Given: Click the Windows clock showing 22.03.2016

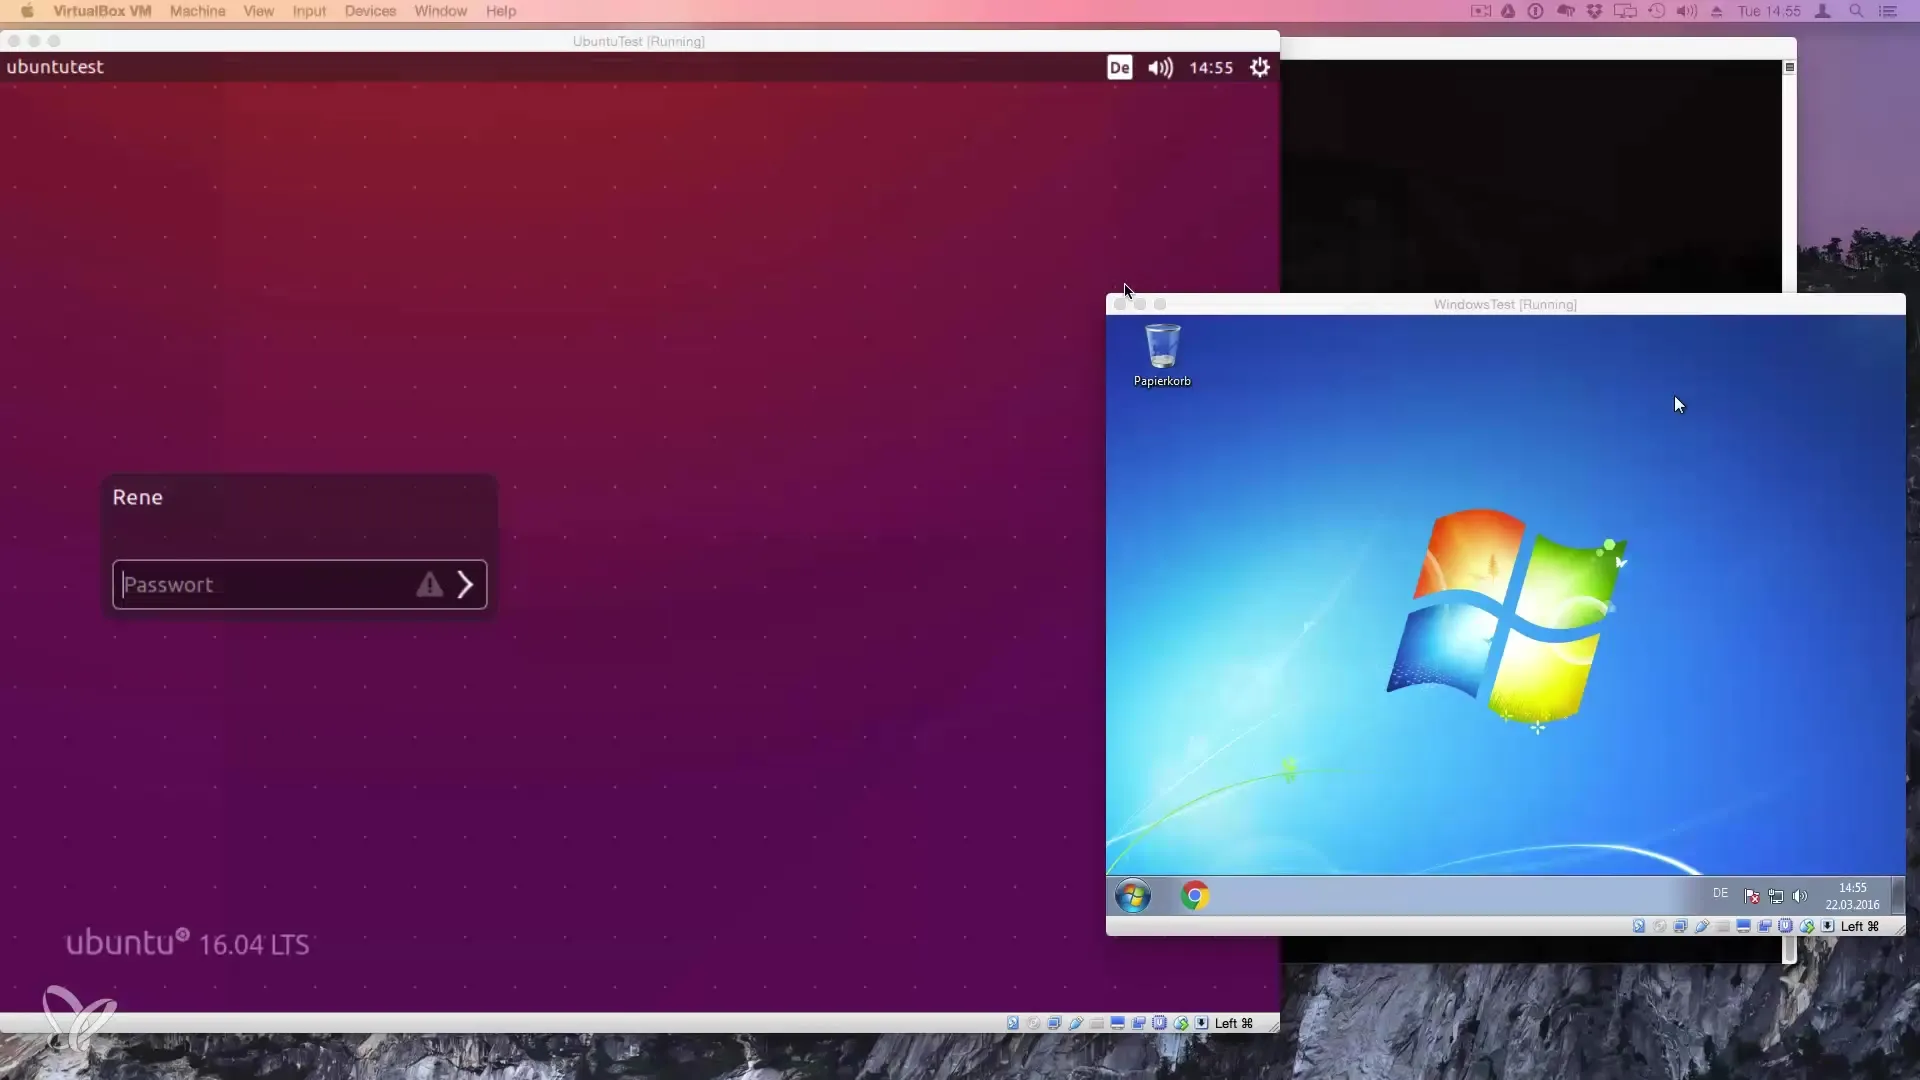Looking at the screenshot, I should (x=1852, y=896).
